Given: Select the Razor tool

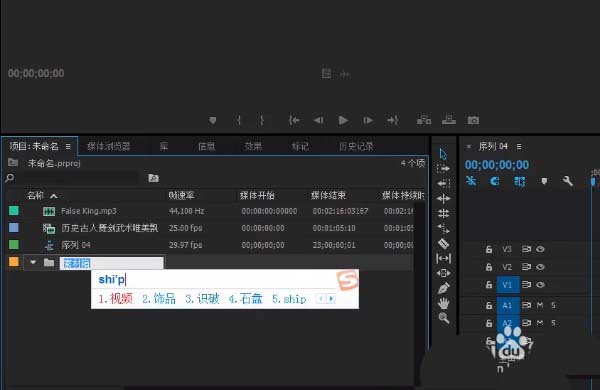Looking at the screenshot, I should point(443,243).
